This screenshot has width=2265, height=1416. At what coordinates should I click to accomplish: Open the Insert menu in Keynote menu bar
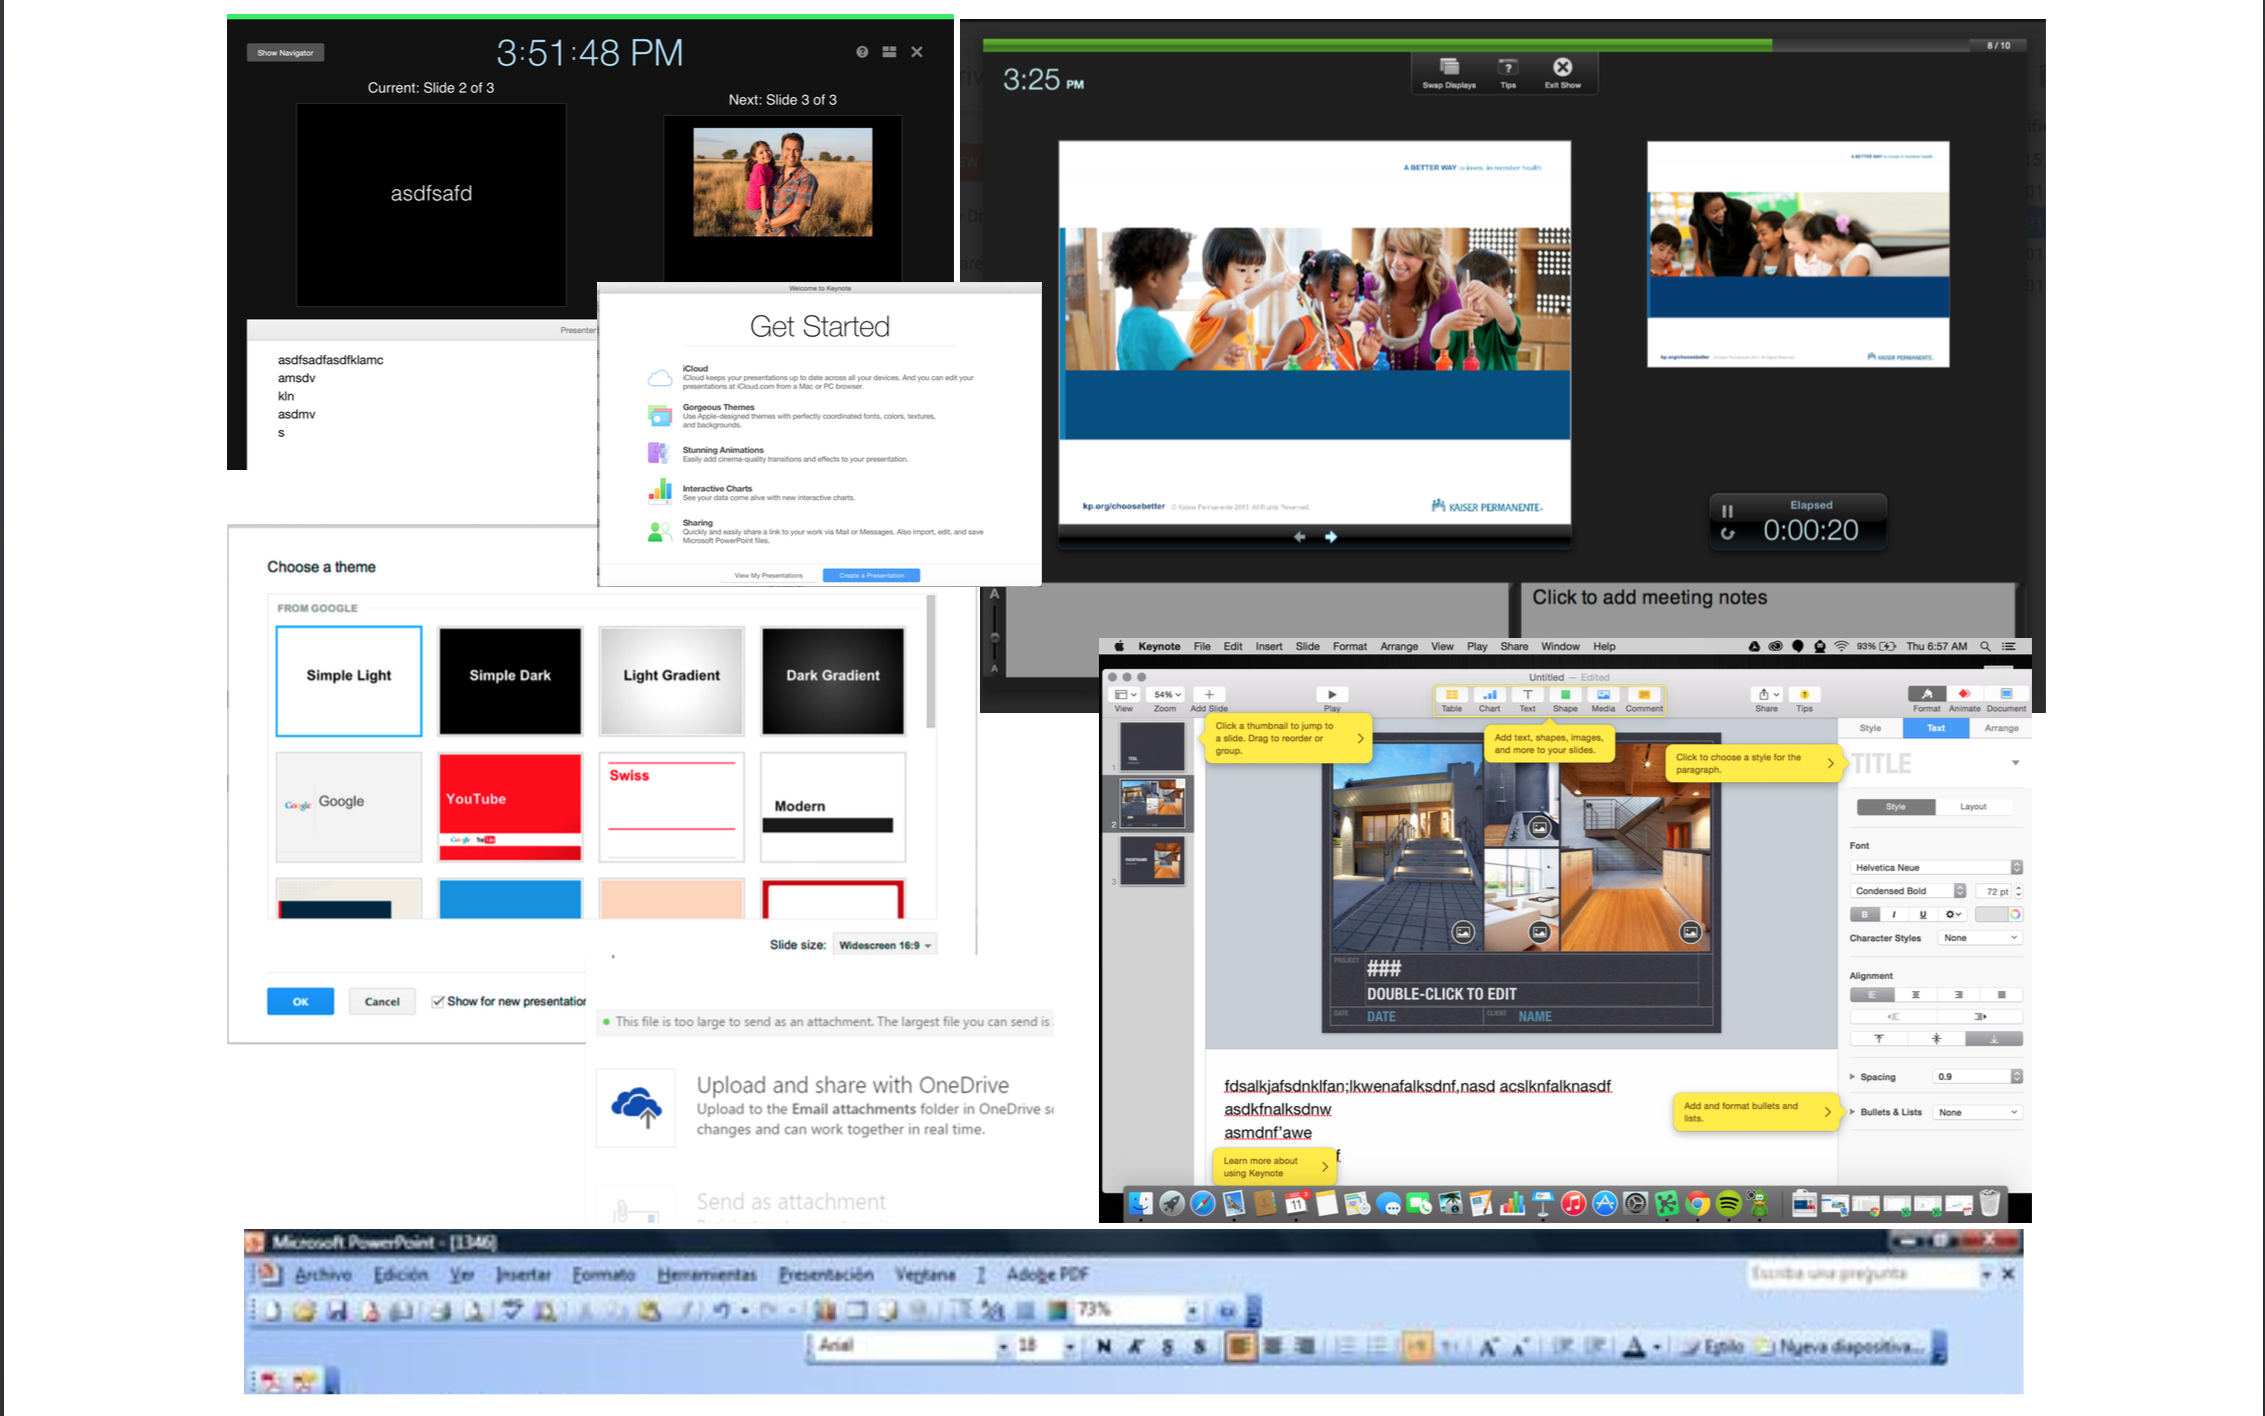(x=1268, y=647)
